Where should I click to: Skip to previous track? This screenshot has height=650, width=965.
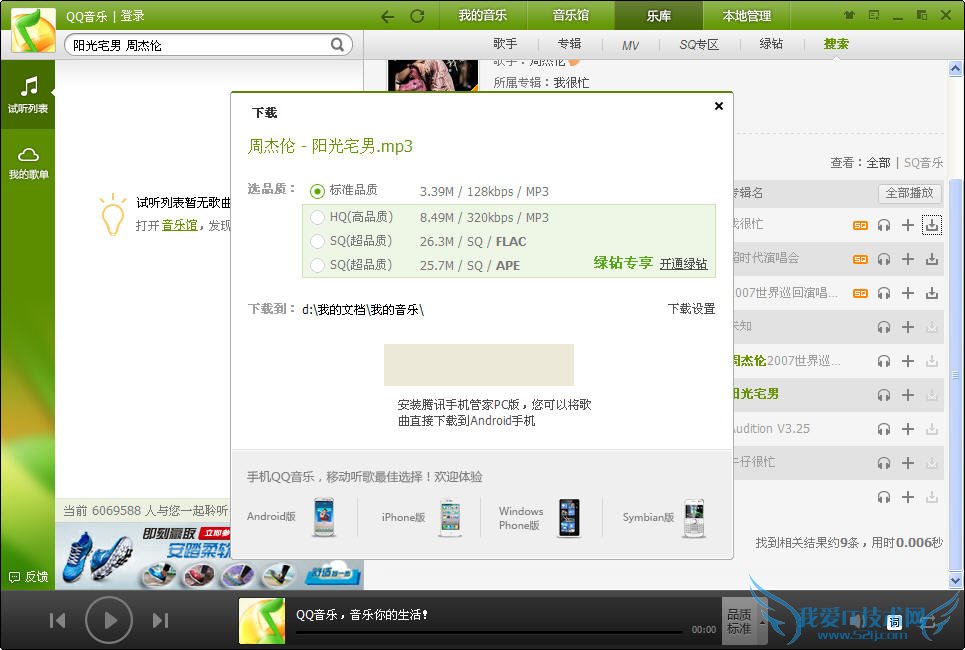tap(57, 620)
